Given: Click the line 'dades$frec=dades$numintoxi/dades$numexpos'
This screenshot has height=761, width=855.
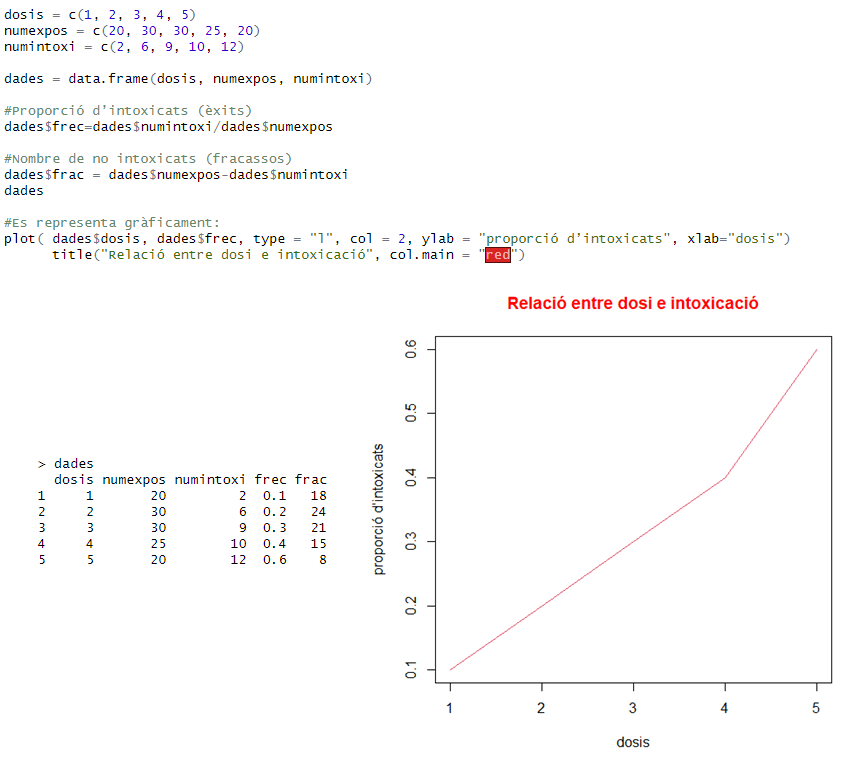Looking at the screenshot, I should tap(168, 127).
